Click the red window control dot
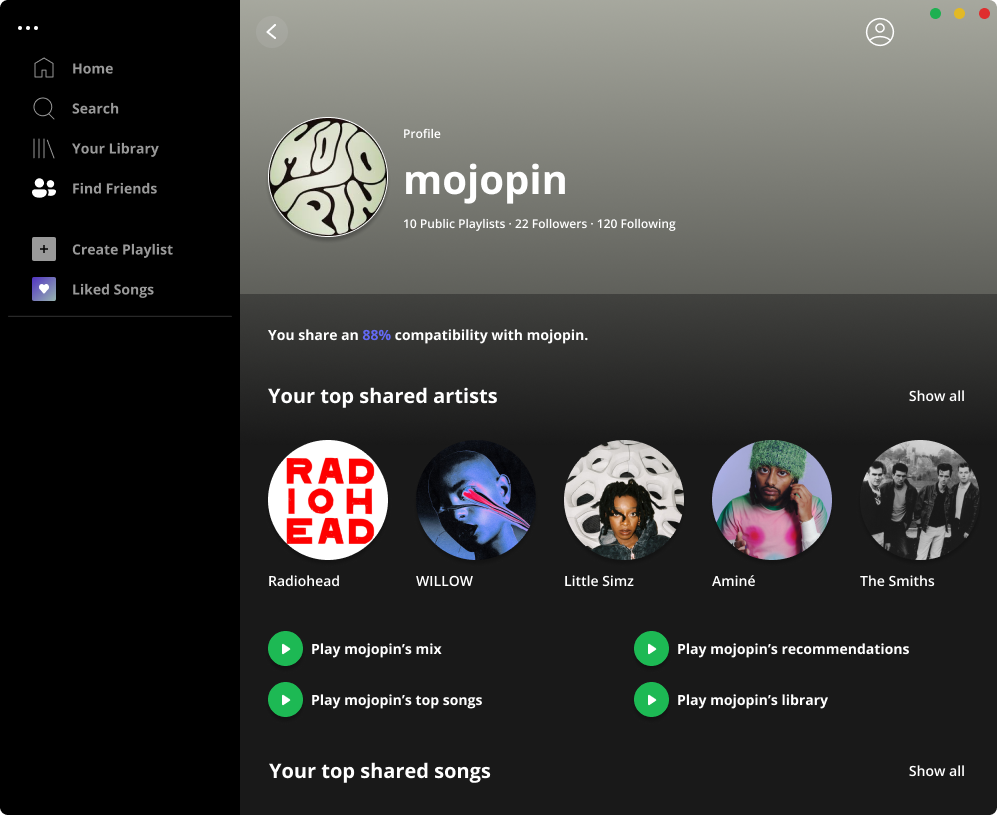Viewport: 997px width, 815px height. click(x=984, y=13)
